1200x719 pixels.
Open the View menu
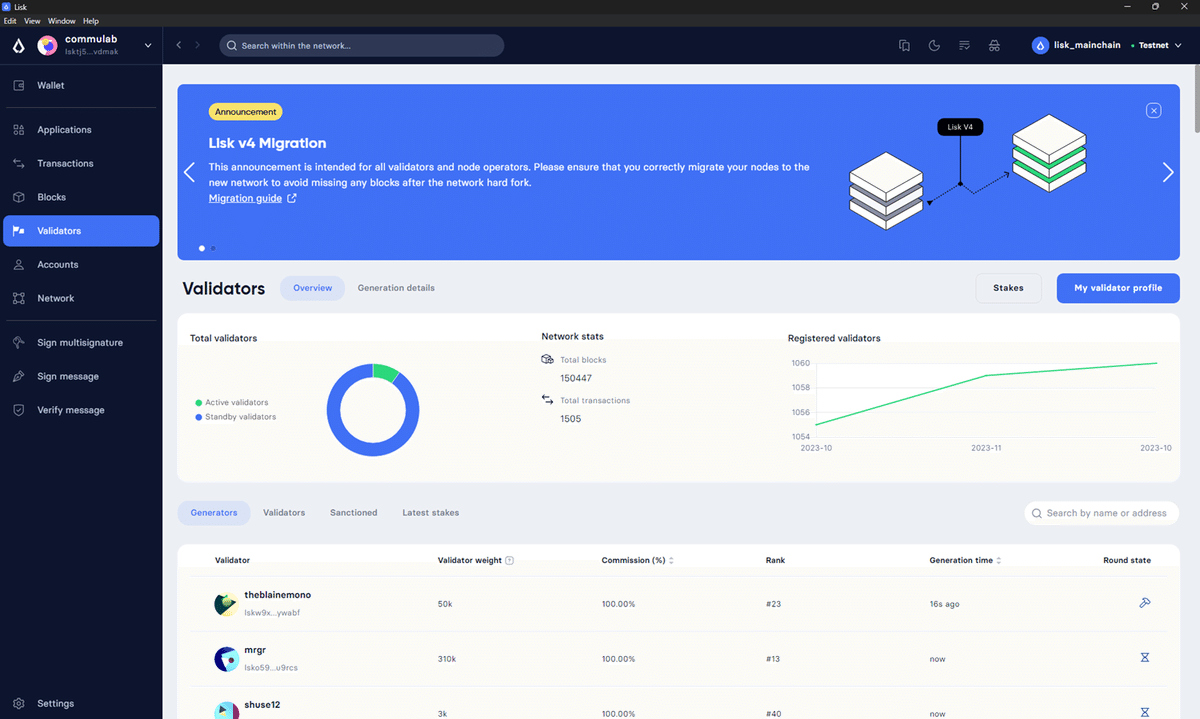[x=32, y=21]
